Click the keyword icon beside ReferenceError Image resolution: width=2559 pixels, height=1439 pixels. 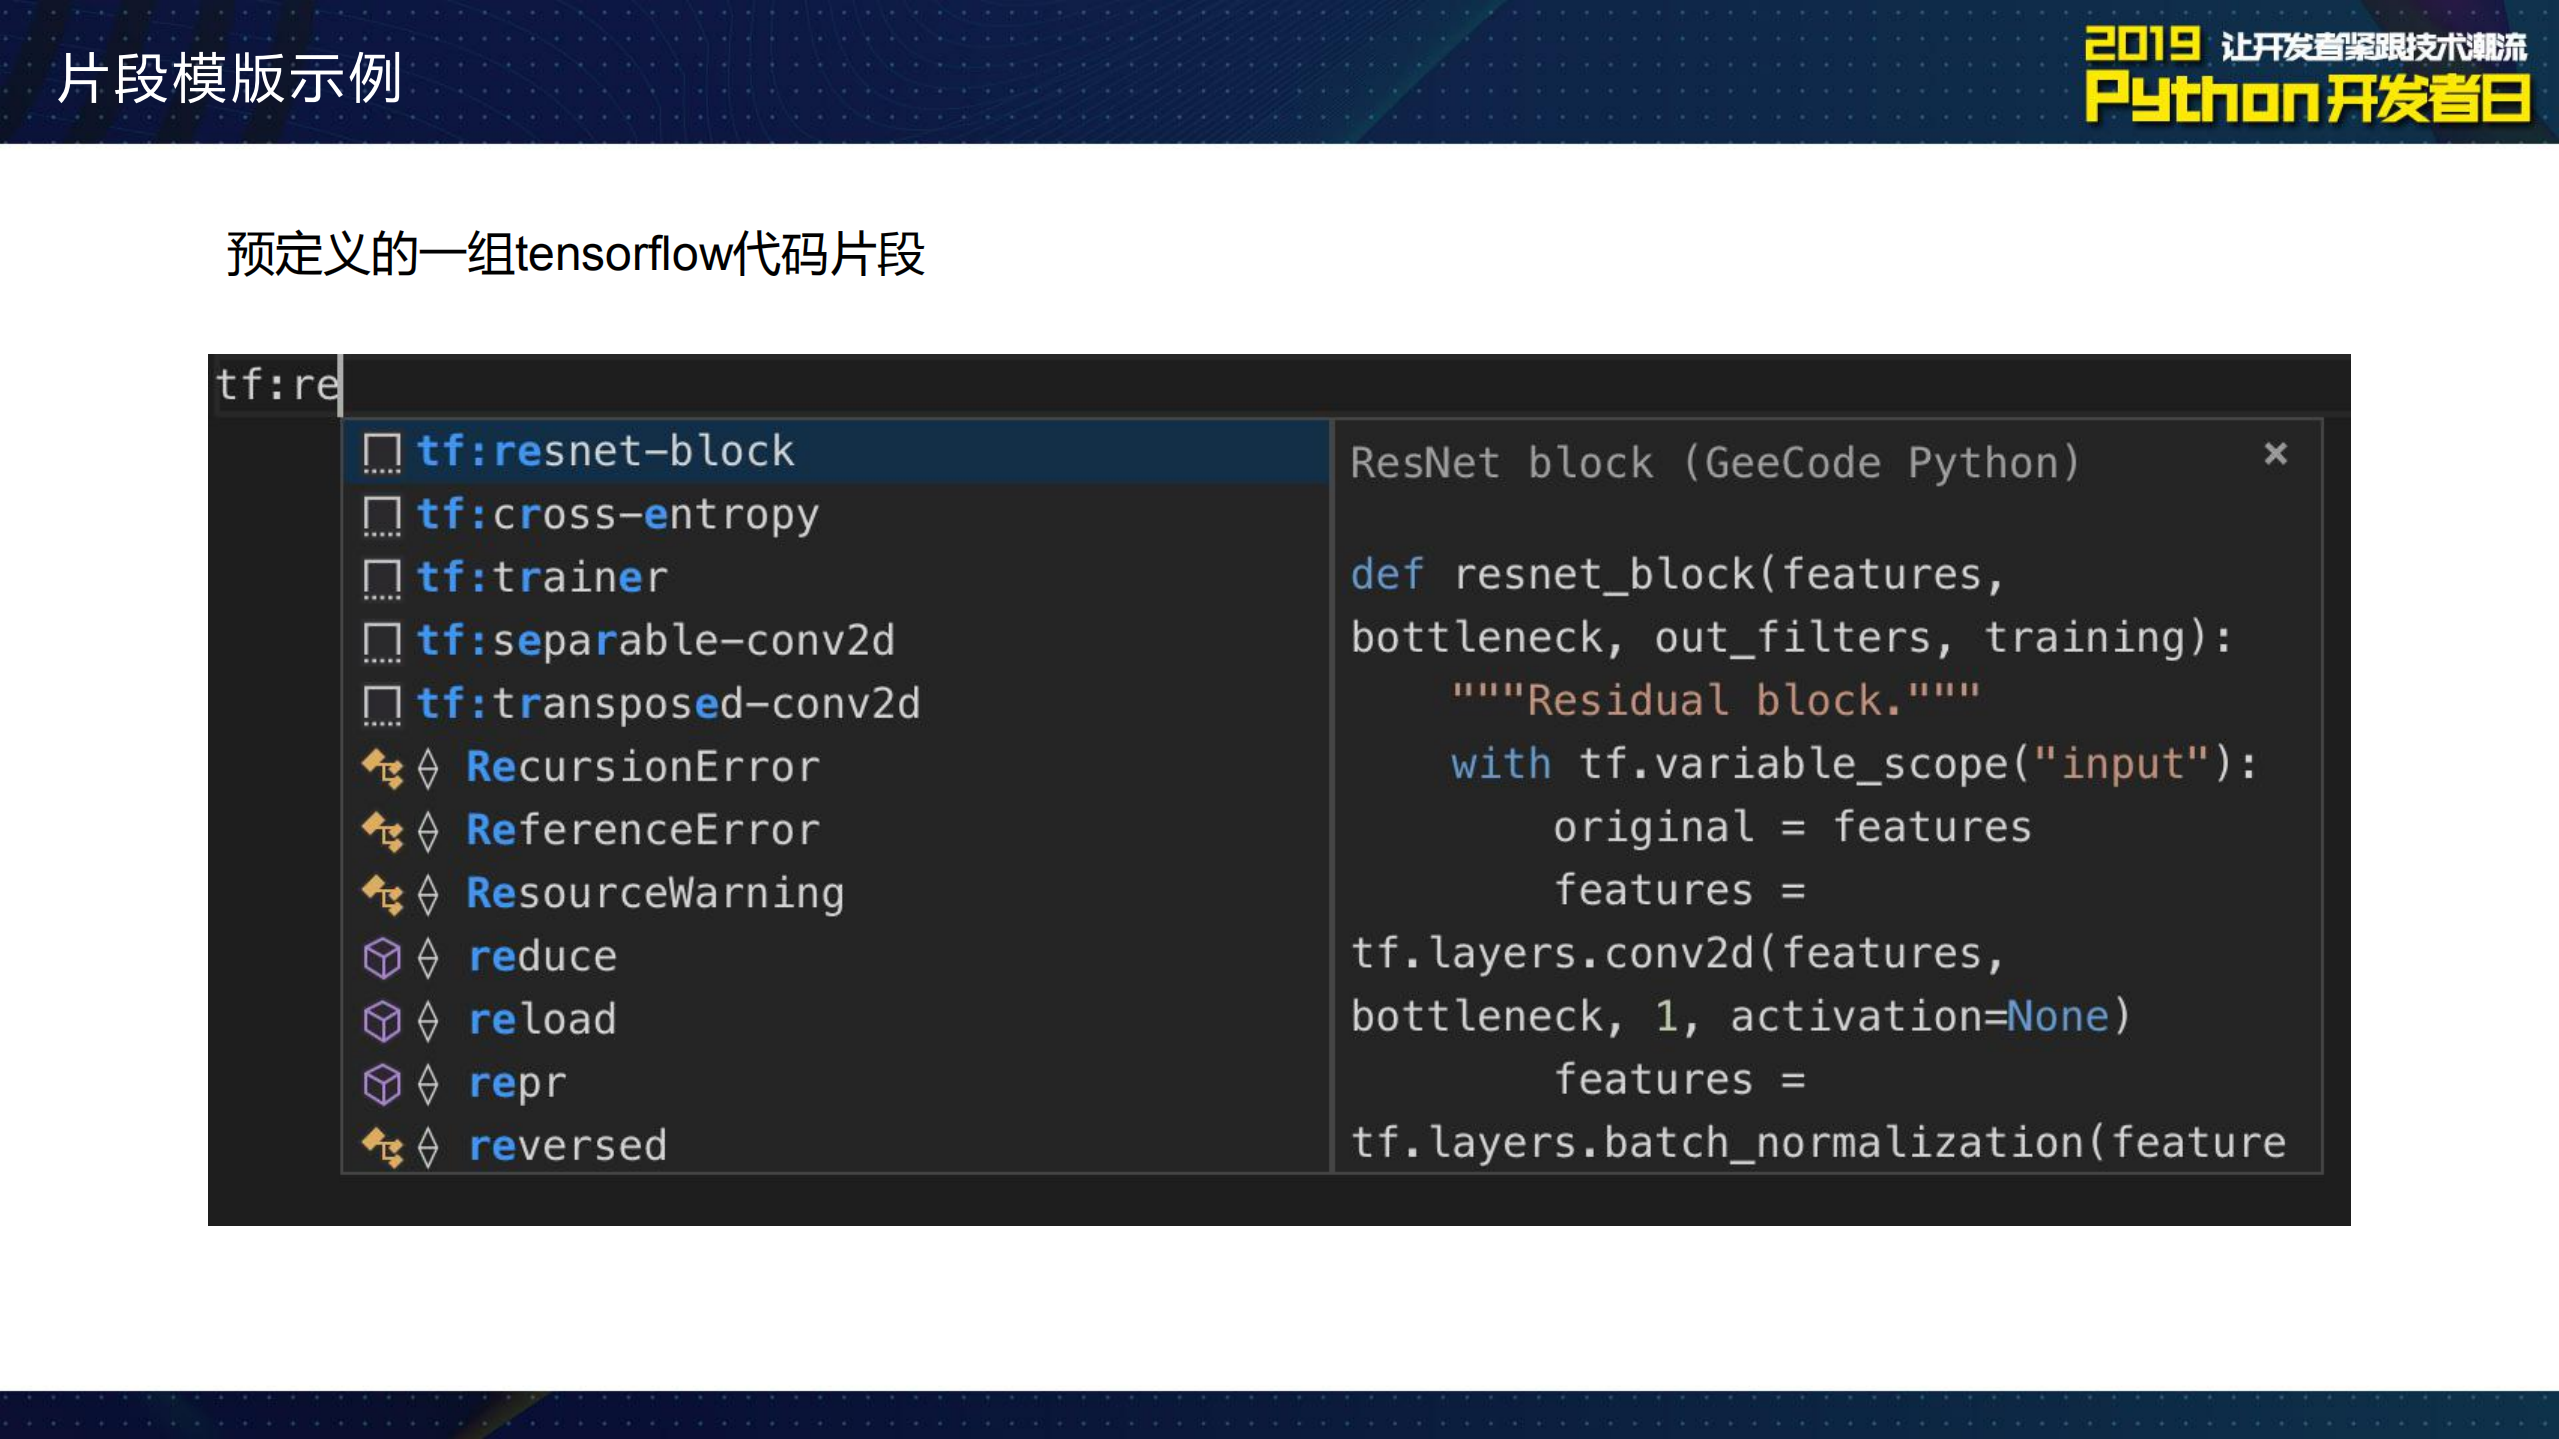pyautogui.click(x=384, y=829)
